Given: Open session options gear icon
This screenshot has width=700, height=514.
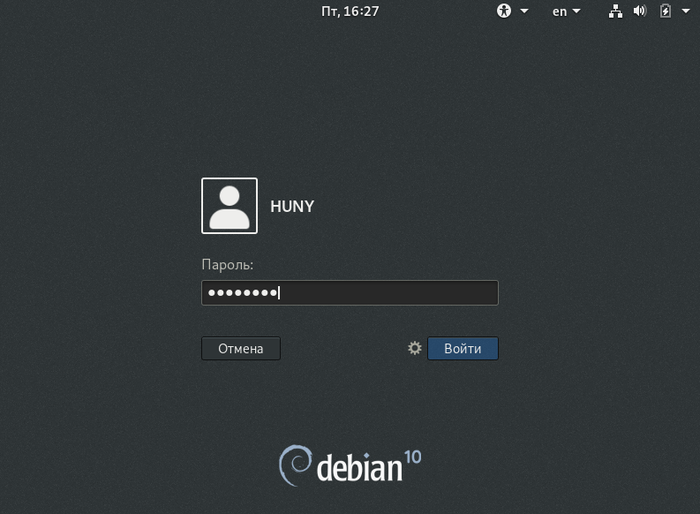Looking at the screenshot, I should click(415, 348).
